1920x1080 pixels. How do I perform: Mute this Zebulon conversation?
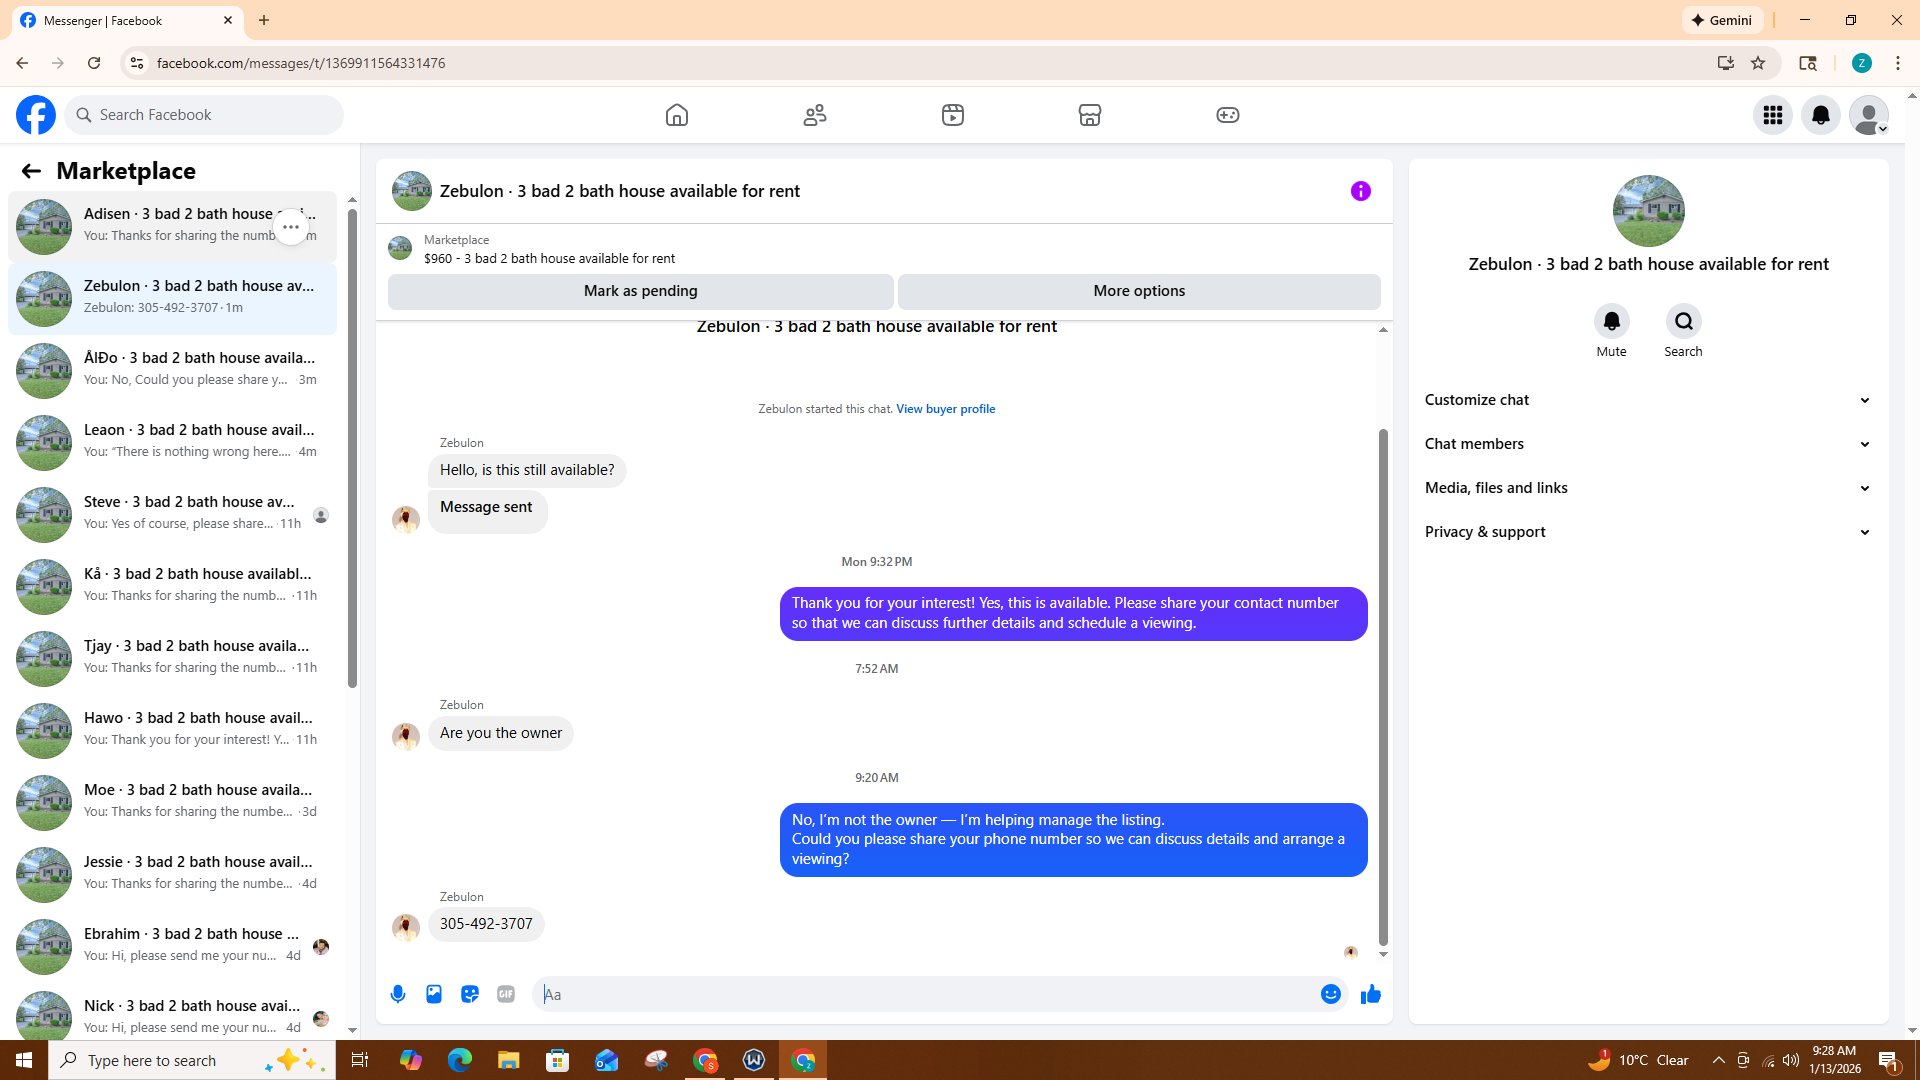[x=1611, y=322]
